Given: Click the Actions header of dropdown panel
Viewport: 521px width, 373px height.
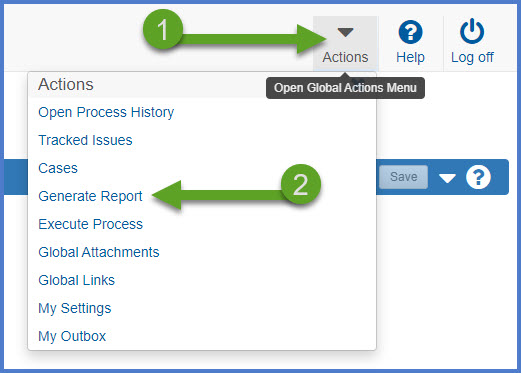Looking at the screenshot, I should [x=66, y=84].
